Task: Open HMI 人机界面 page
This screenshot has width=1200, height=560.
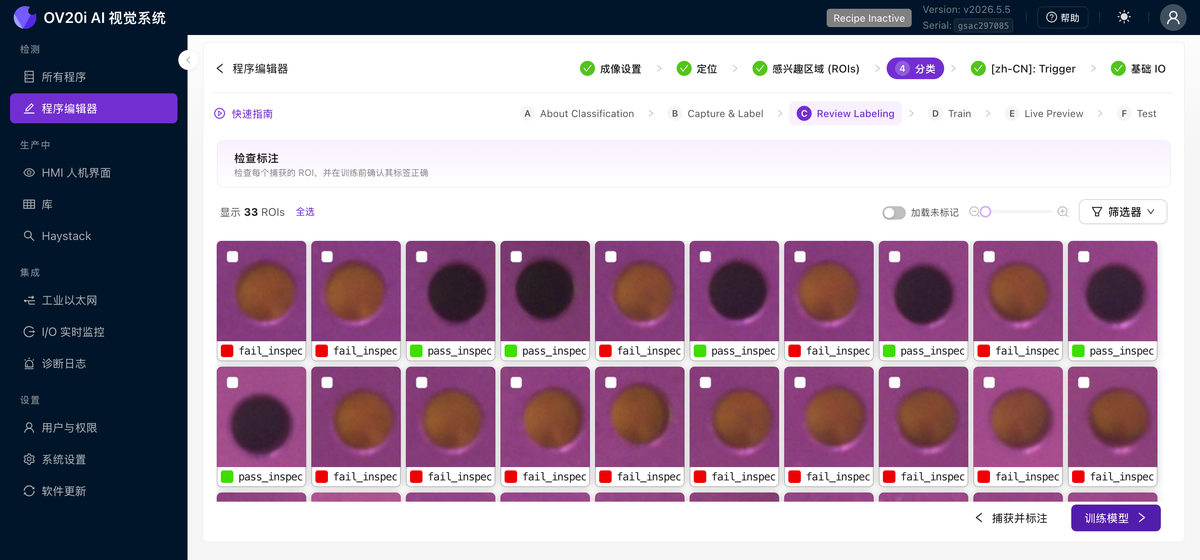Action: point(94,173)
